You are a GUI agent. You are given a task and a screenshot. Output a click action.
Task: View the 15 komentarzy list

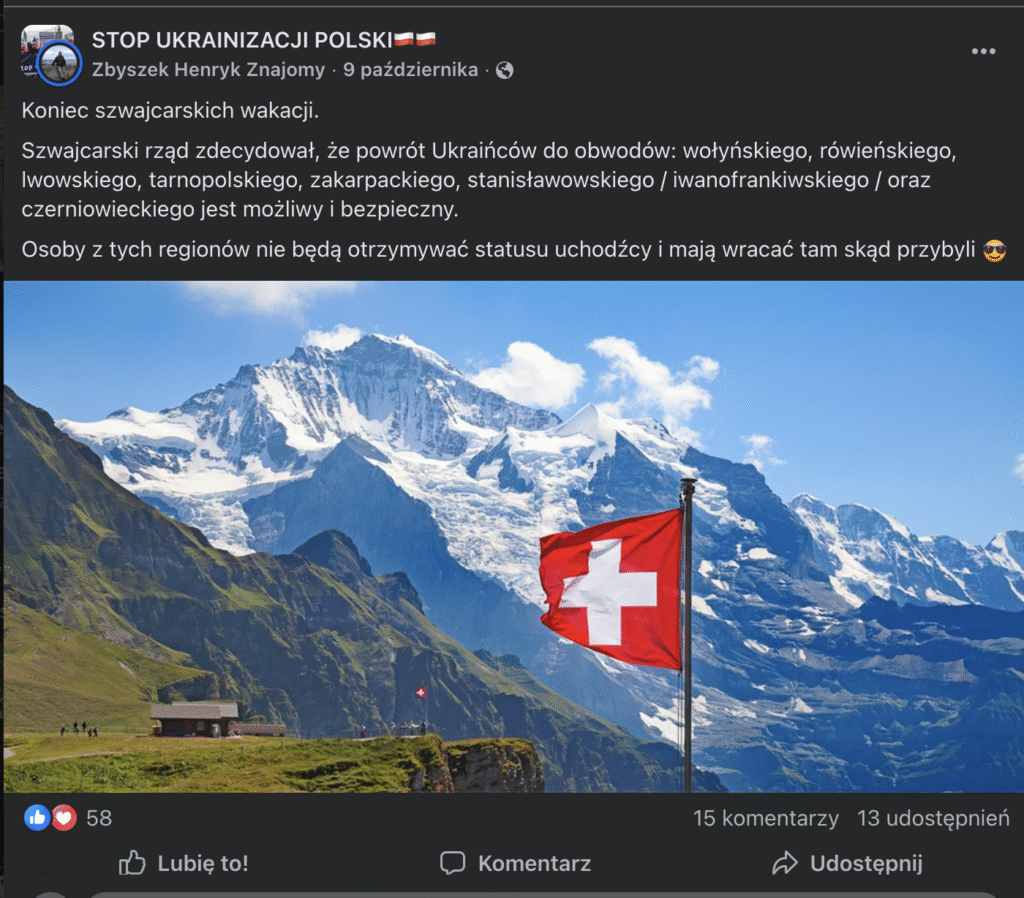click(765, 818)
